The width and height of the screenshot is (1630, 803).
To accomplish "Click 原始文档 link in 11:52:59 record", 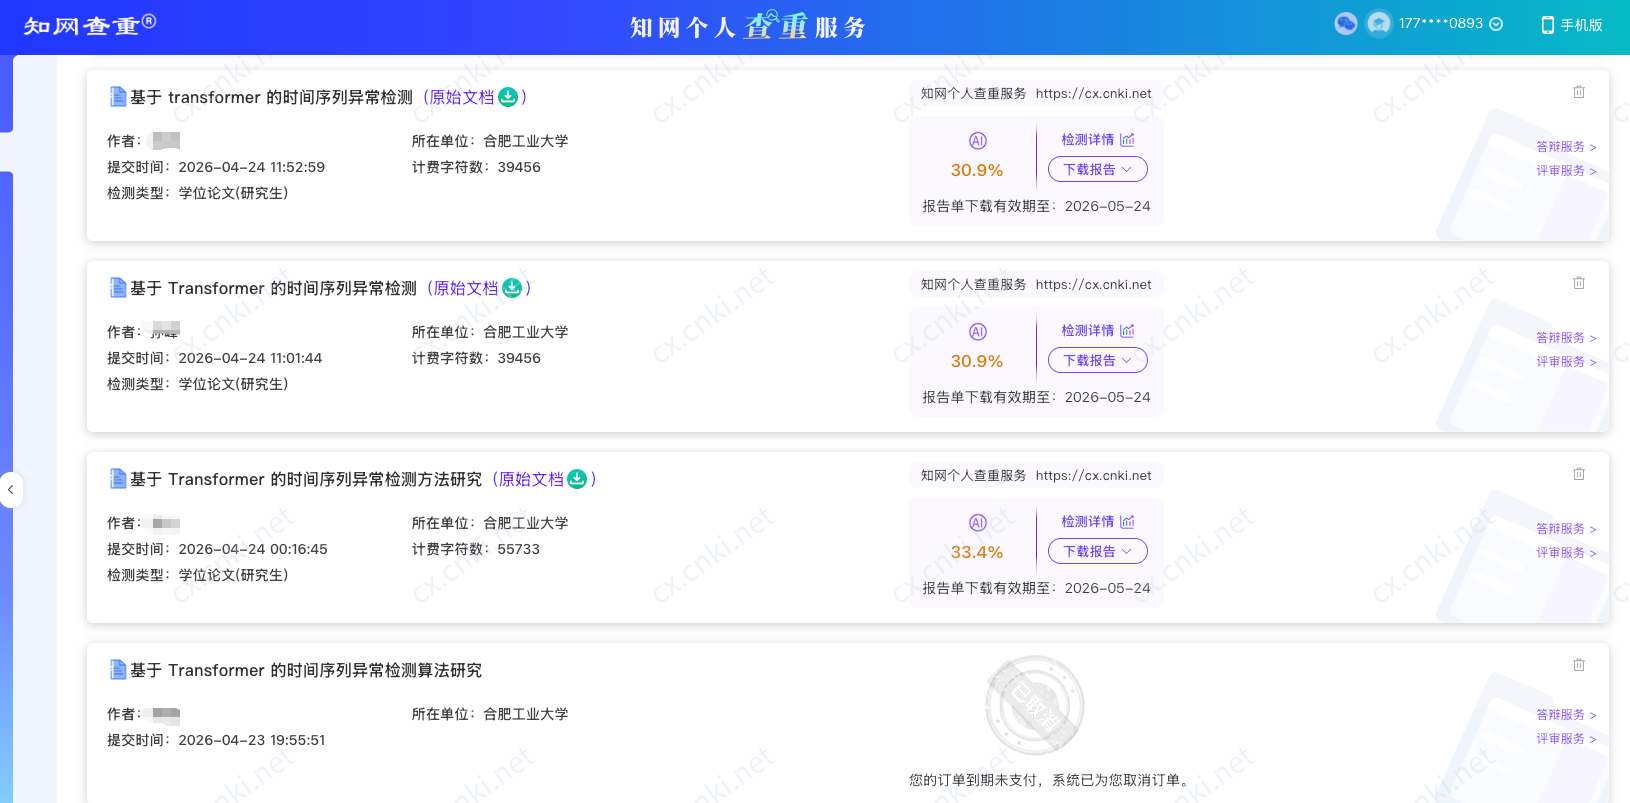I will 462,97.
